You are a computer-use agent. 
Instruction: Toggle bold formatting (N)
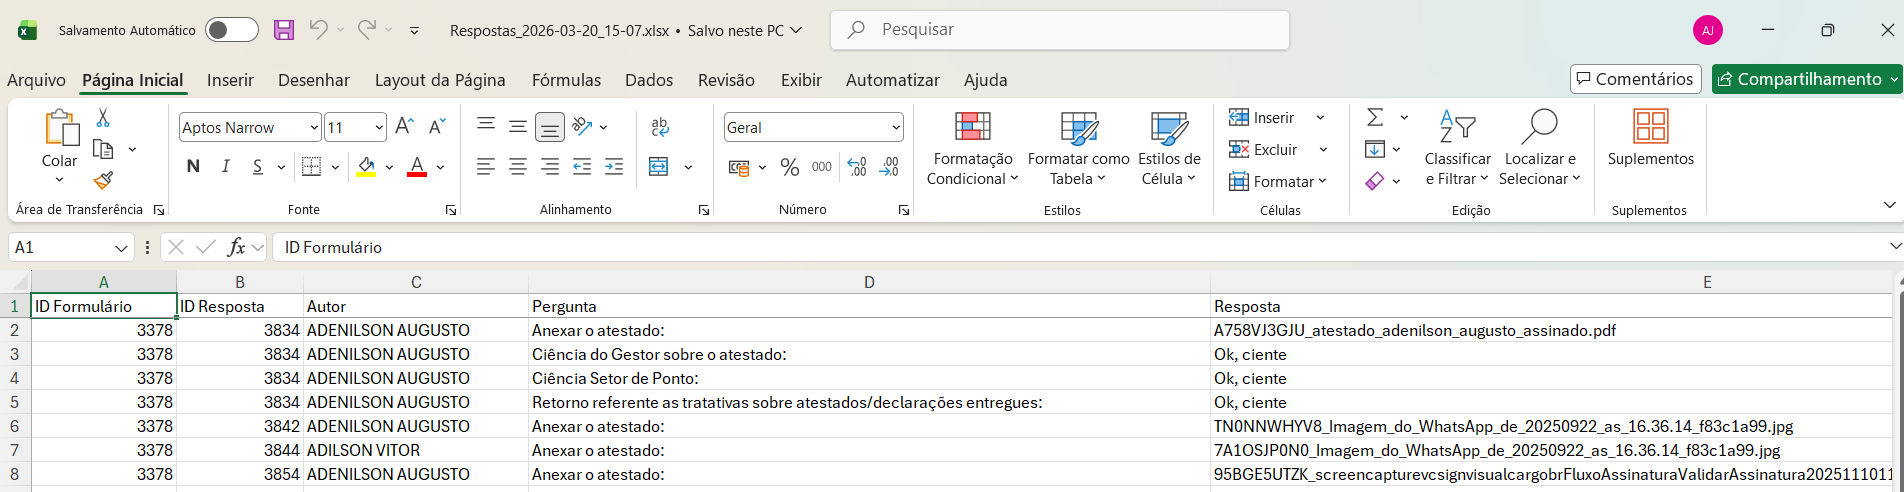193,167
